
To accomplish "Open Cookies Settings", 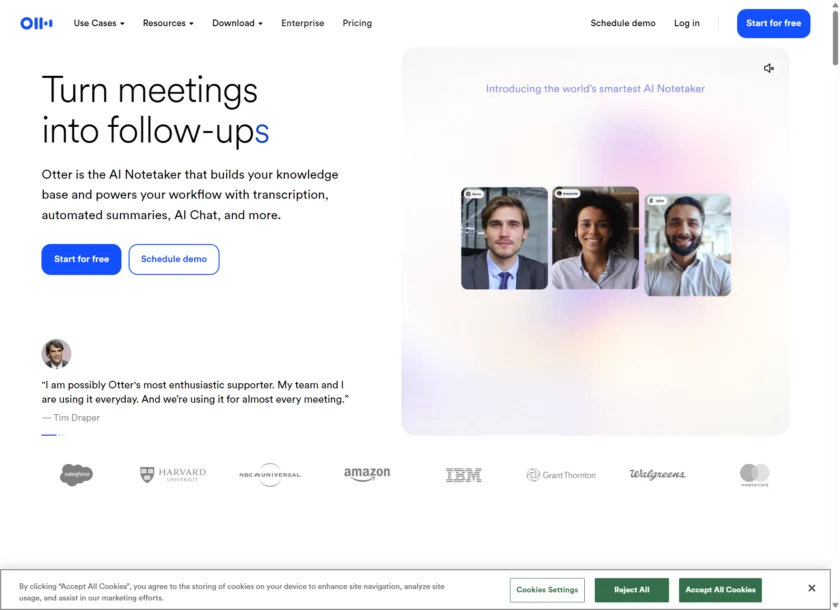I will [547, 590].
